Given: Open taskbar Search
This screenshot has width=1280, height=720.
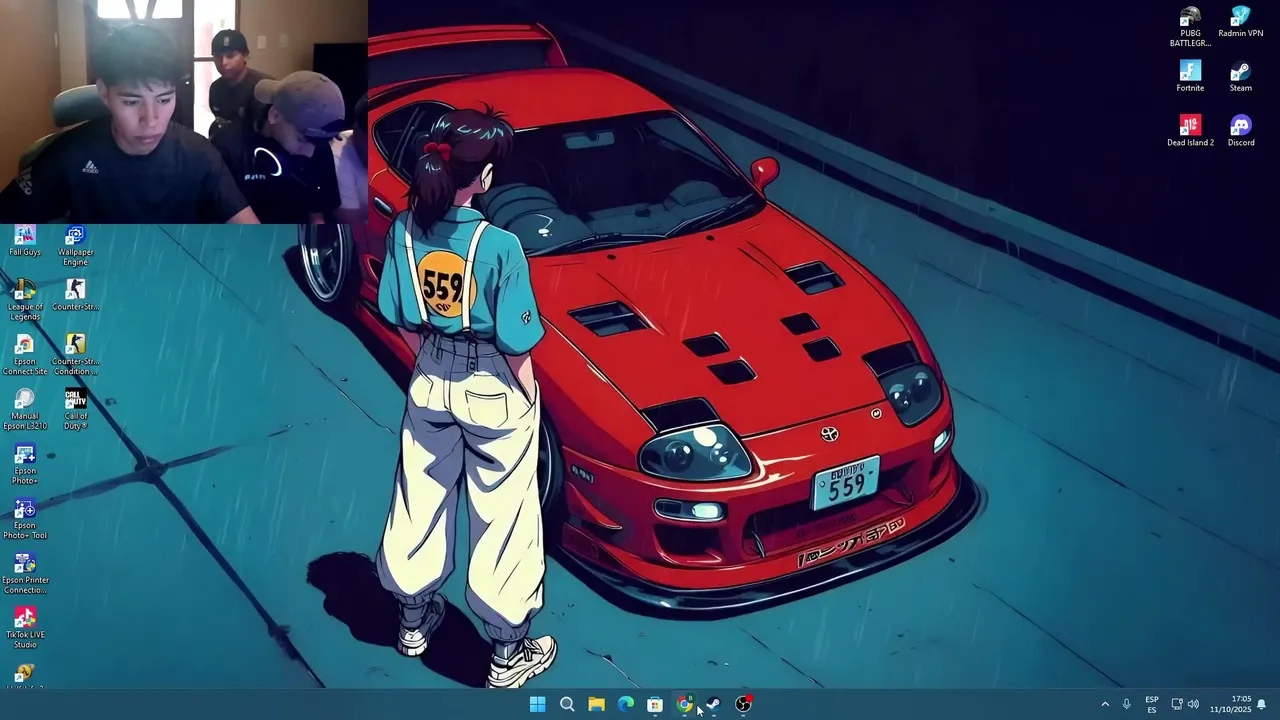Looking at the screenshot, I should [567, 704].
